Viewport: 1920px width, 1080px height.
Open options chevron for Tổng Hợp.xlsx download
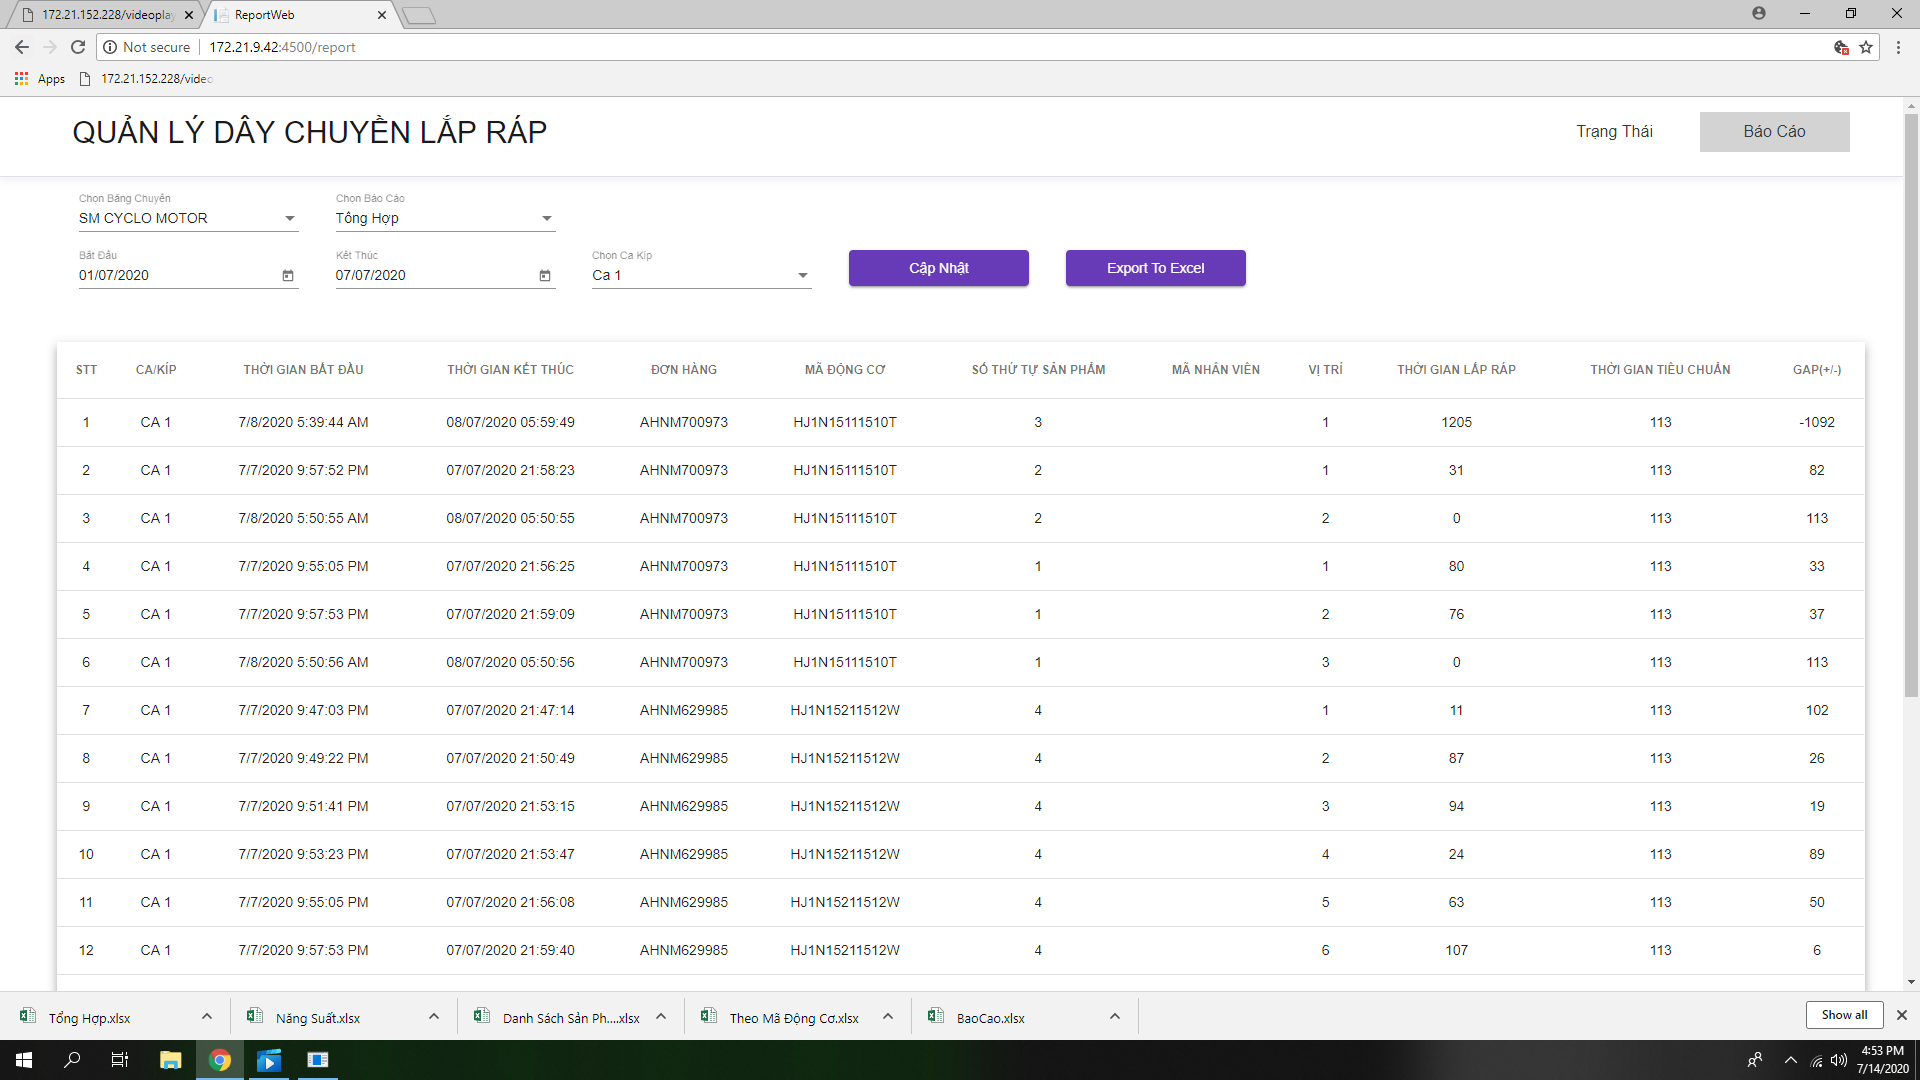[207, 1017]
